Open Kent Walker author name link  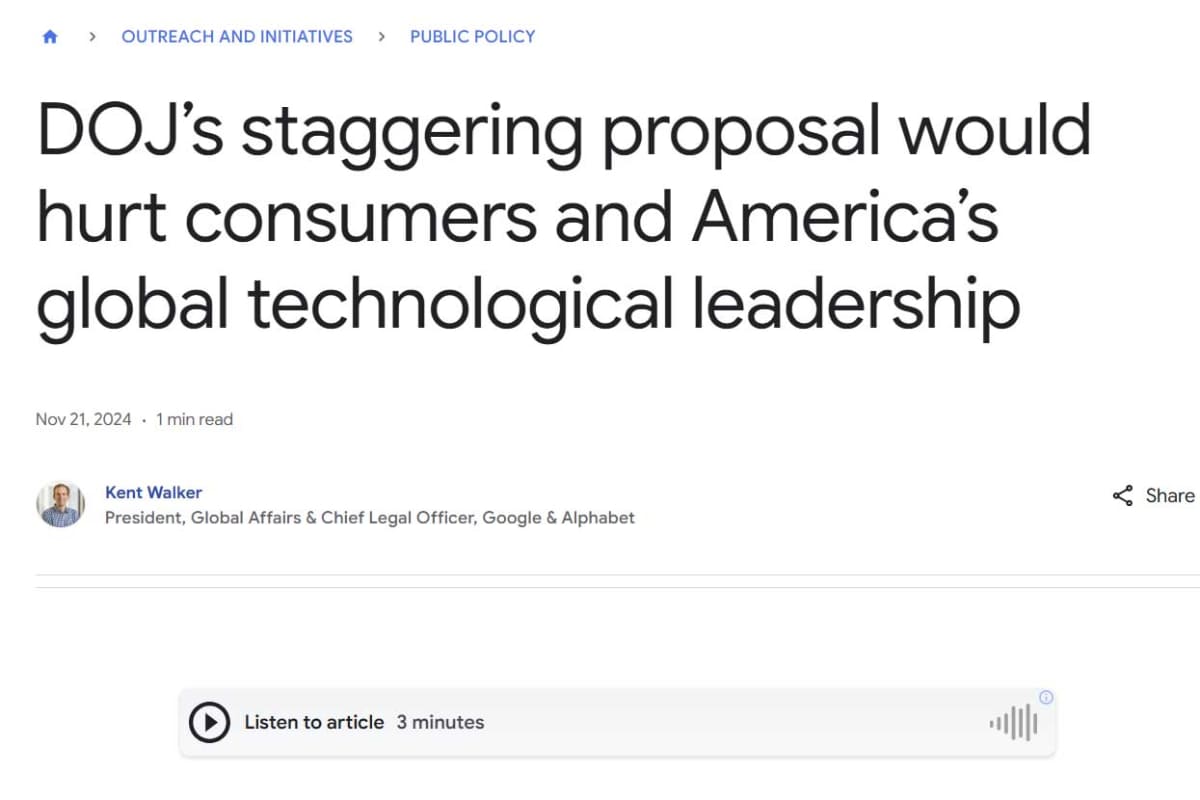153,492
